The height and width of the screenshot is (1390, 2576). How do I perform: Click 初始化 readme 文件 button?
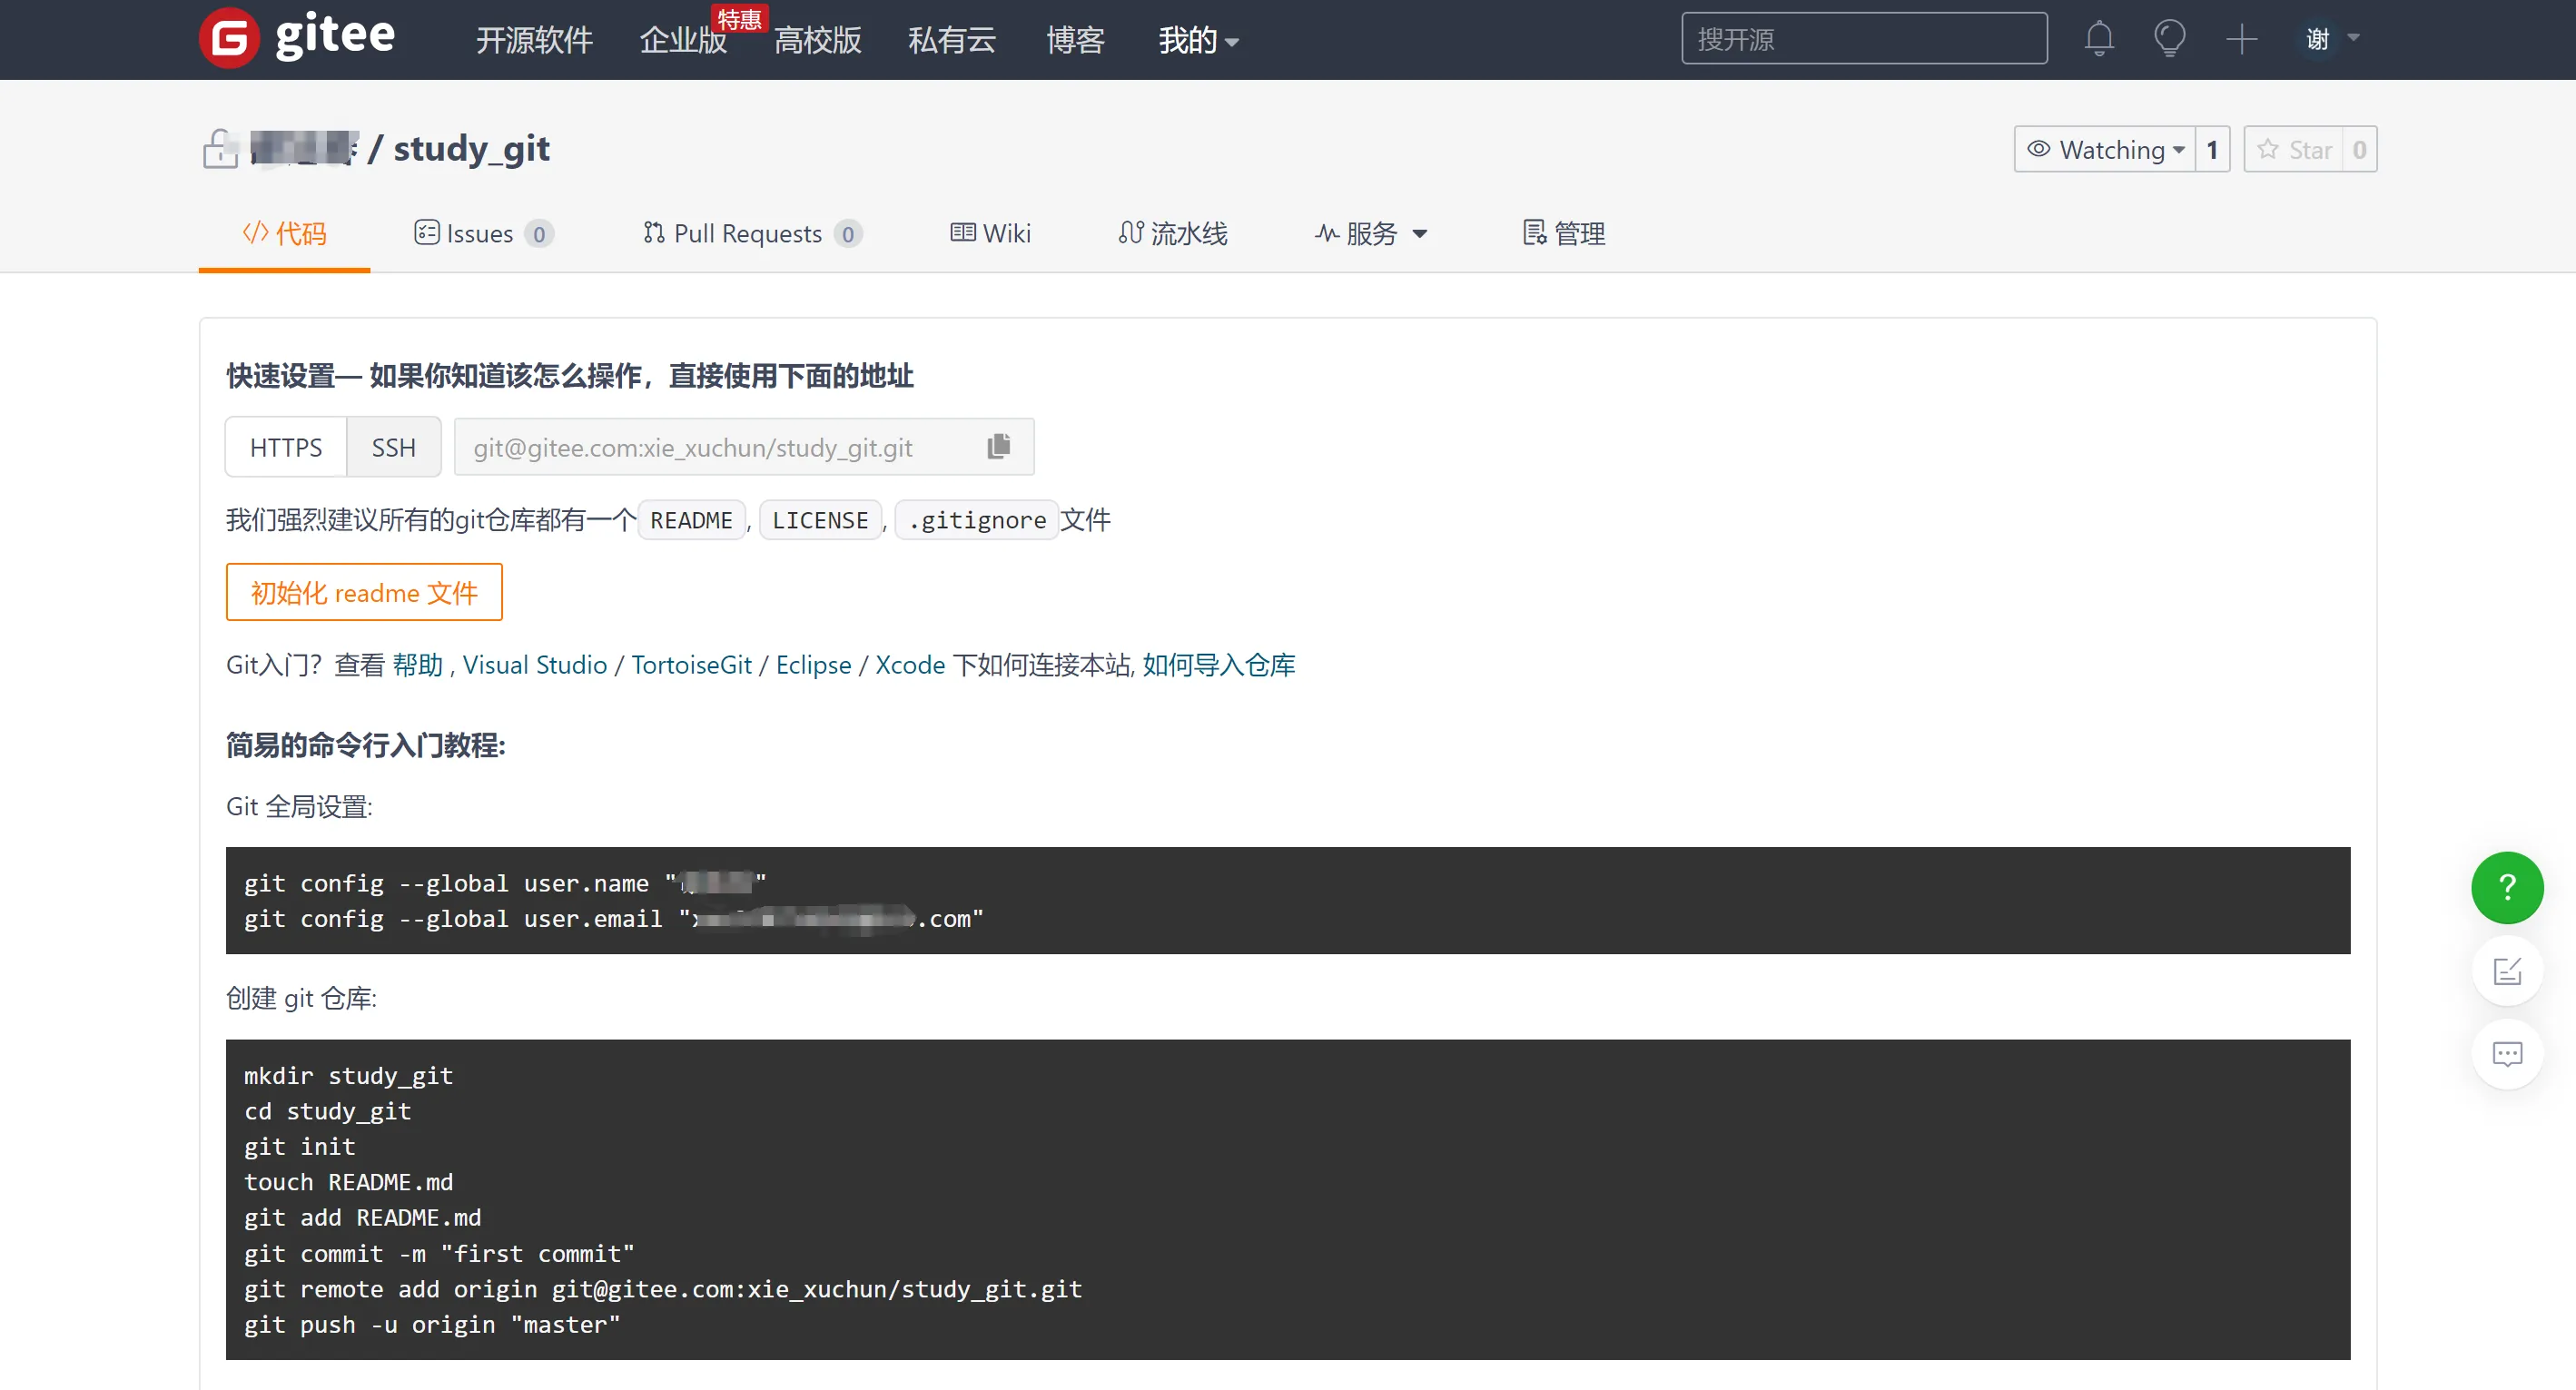click(x=364, y=592)
